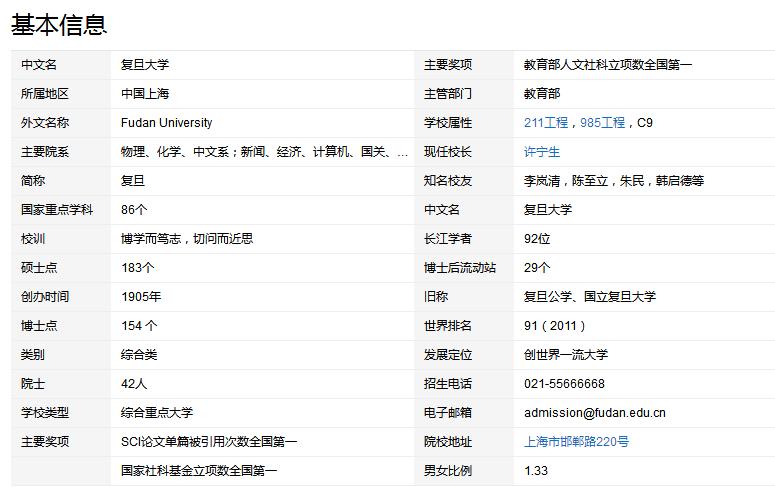This screenshot has height=487, width=775.
Task: Select the 知名校友 label
Action: click(x=448, y=180)
